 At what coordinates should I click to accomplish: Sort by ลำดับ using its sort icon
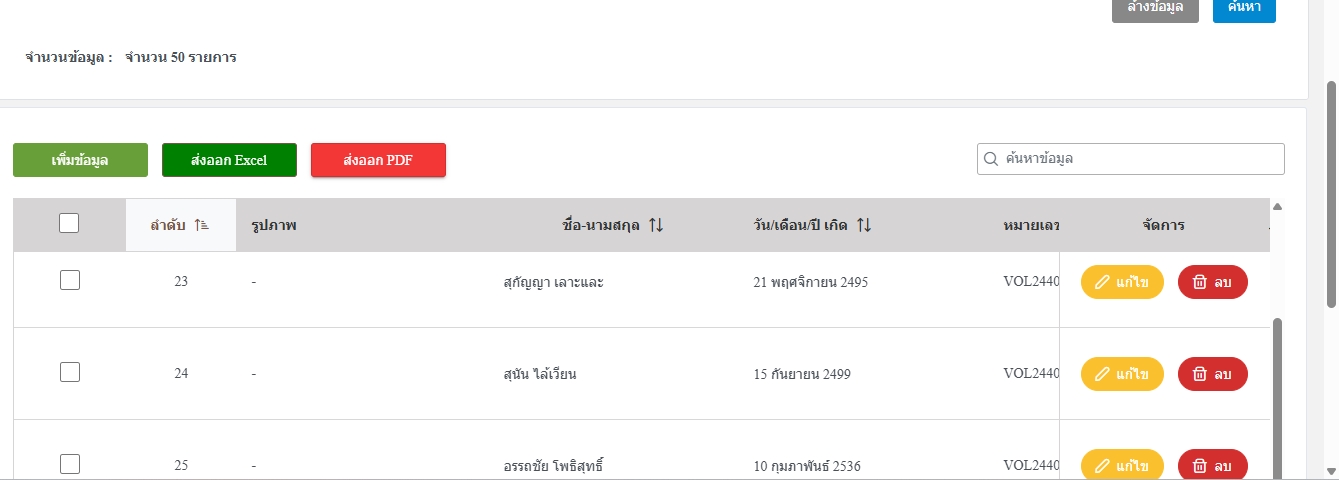(201, 226)
